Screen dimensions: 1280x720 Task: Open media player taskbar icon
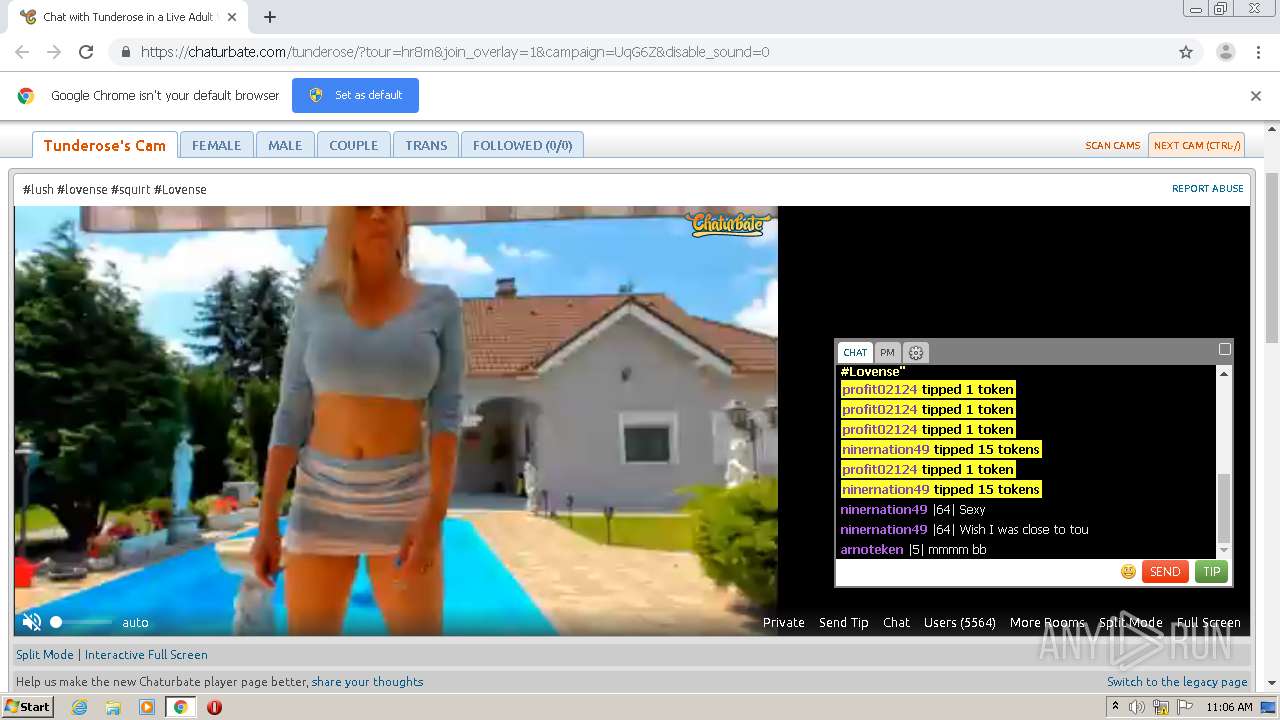(x=147, y=707)
